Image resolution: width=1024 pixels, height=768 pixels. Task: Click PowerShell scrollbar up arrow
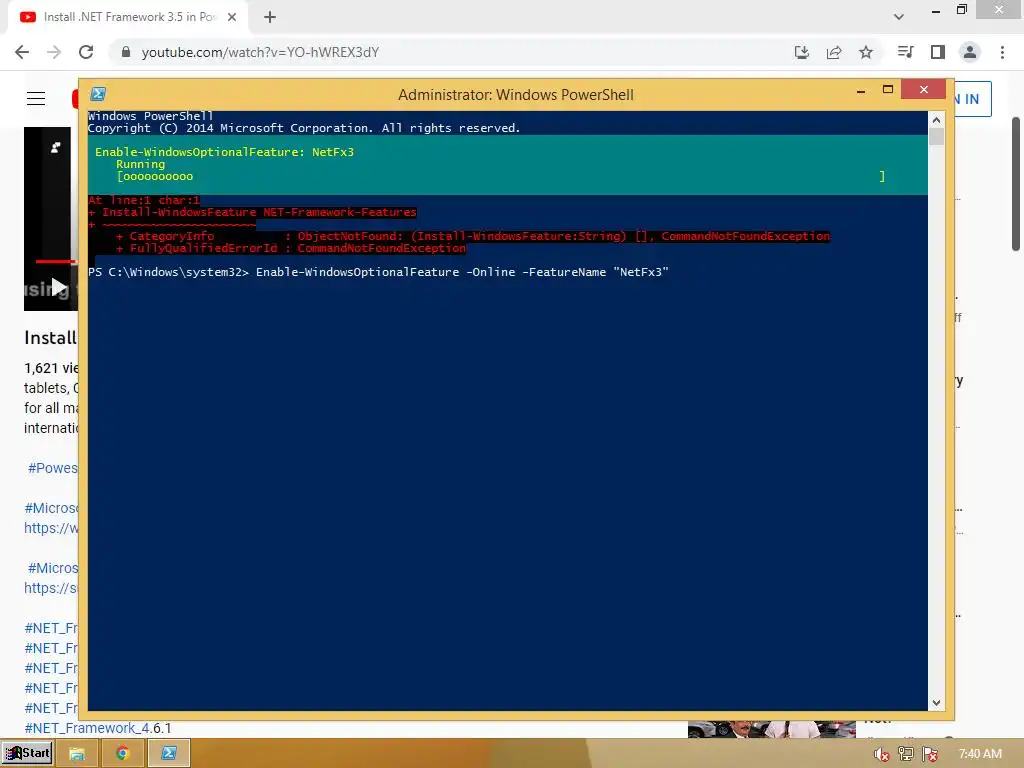(x=936, y=120)
